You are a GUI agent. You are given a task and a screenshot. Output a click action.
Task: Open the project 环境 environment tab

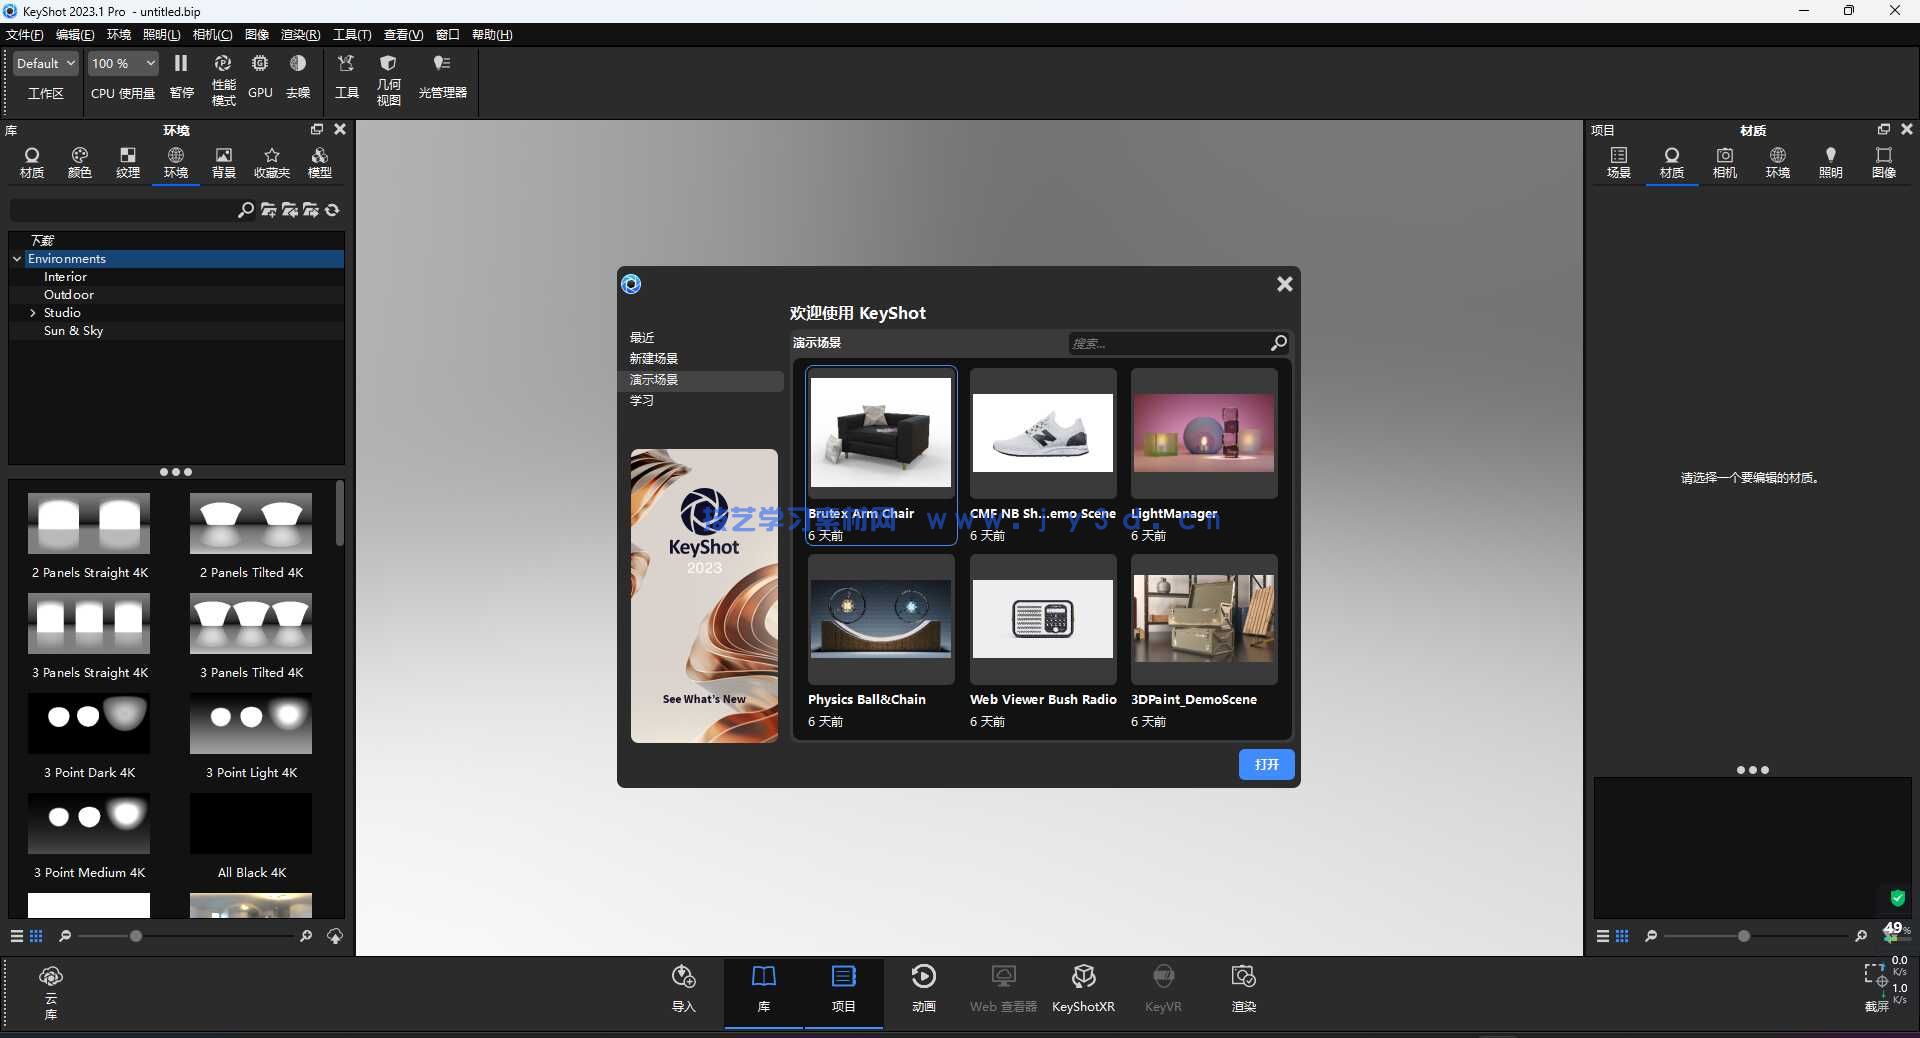(1778, 163)
